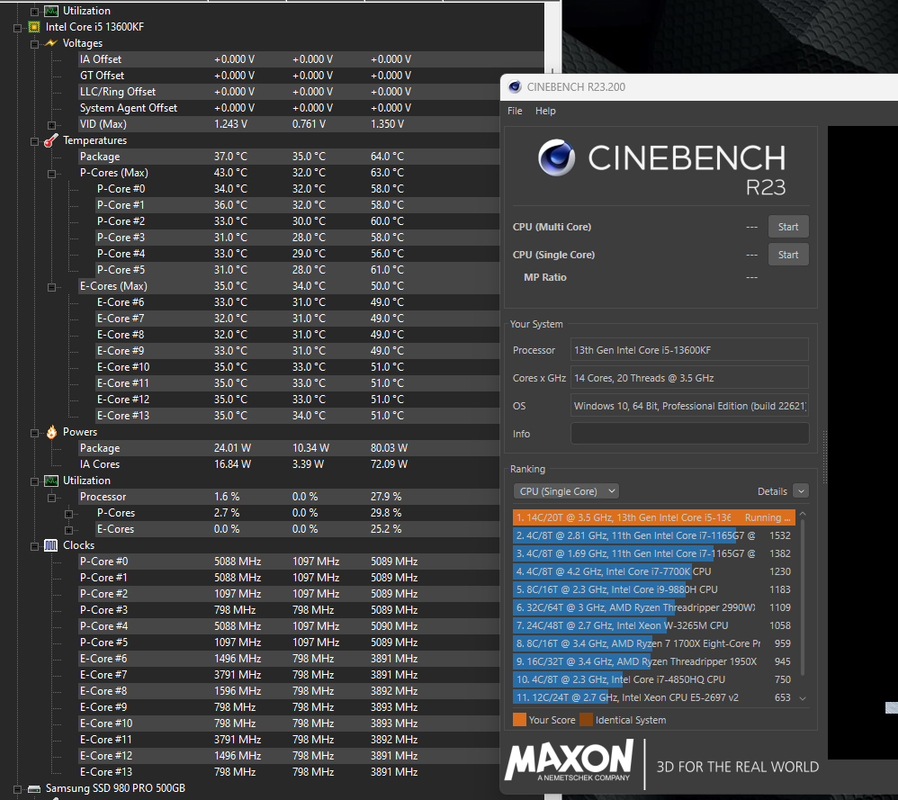Select the E-Core #7 clock row
Screen dimensions: 898x800
tap(289, 675)
